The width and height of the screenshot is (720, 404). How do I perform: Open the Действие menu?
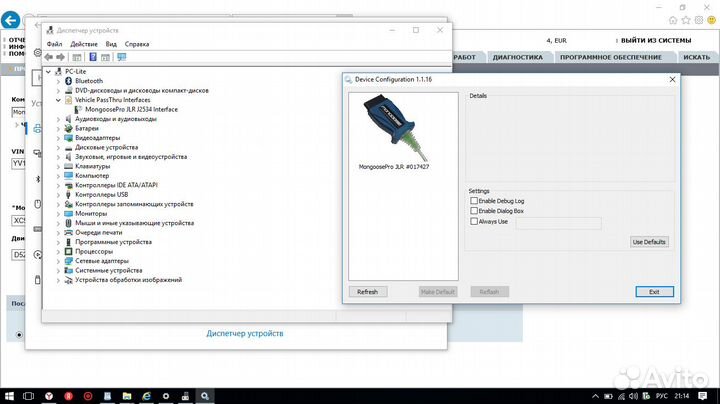click(x=84, y=44)
